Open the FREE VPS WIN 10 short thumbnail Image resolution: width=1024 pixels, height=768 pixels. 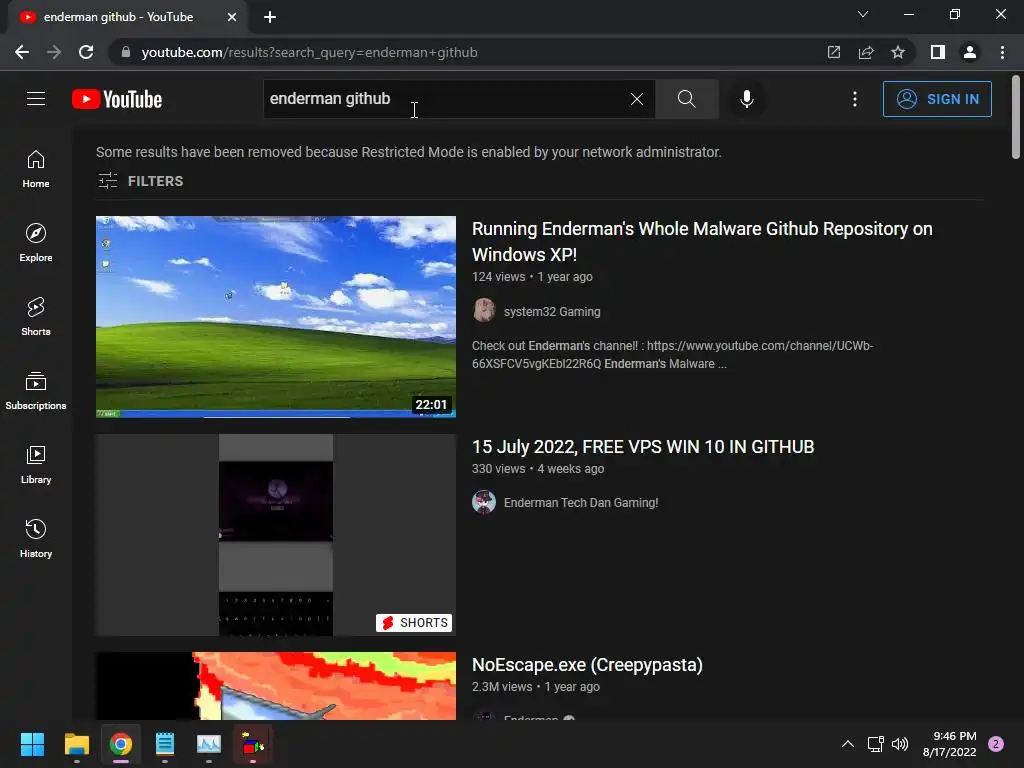click(x=276, y=535)
